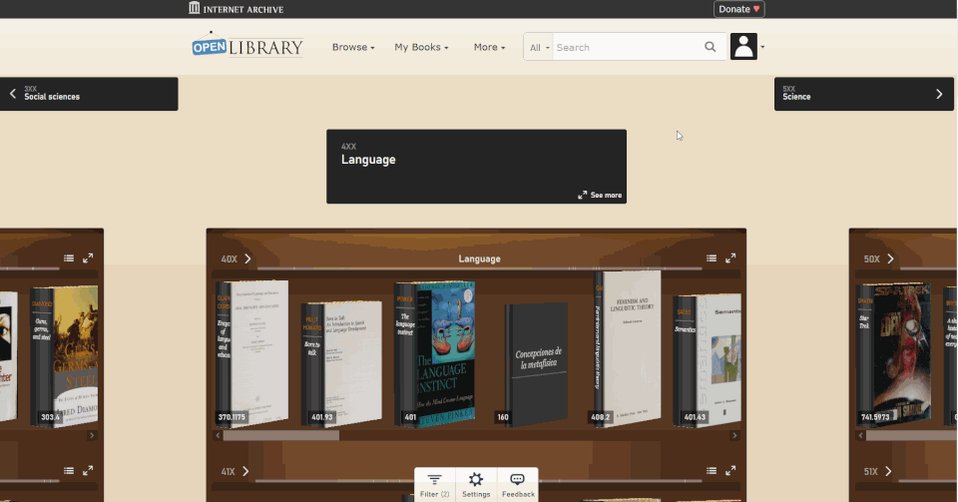The width and height of the screenshot is (958, 502).
Task: Switch the left bookcase's top shelf to list view
Action: tap(69, 258)
